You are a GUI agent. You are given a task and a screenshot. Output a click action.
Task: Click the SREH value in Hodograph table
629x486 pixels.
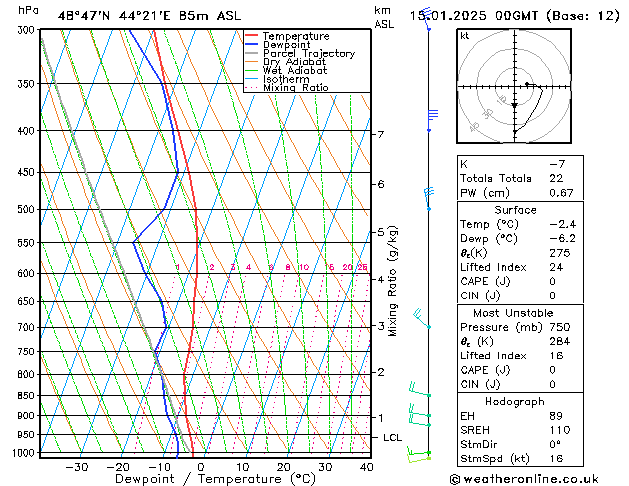tap(560, 430)
